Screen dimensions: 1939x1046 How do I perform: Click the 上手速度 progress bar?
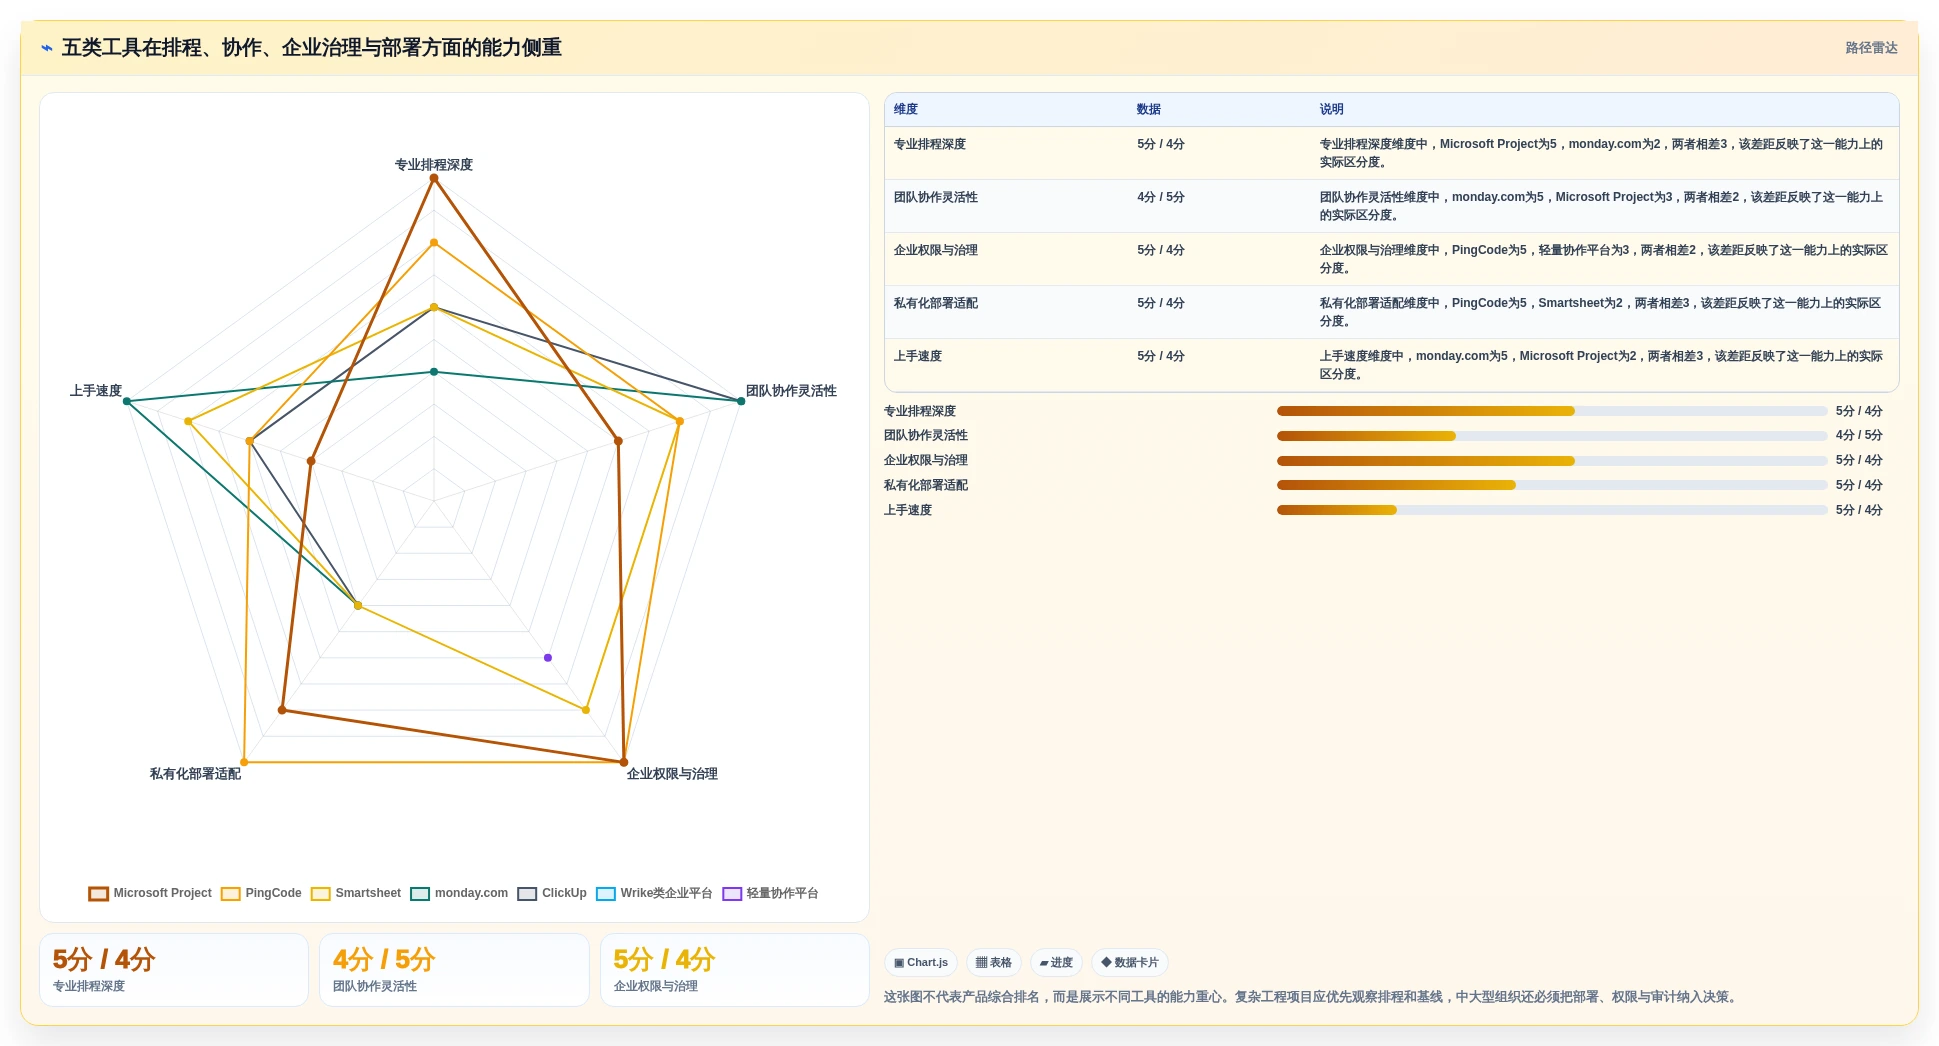pyautogui.click(x=1552, y=510)
